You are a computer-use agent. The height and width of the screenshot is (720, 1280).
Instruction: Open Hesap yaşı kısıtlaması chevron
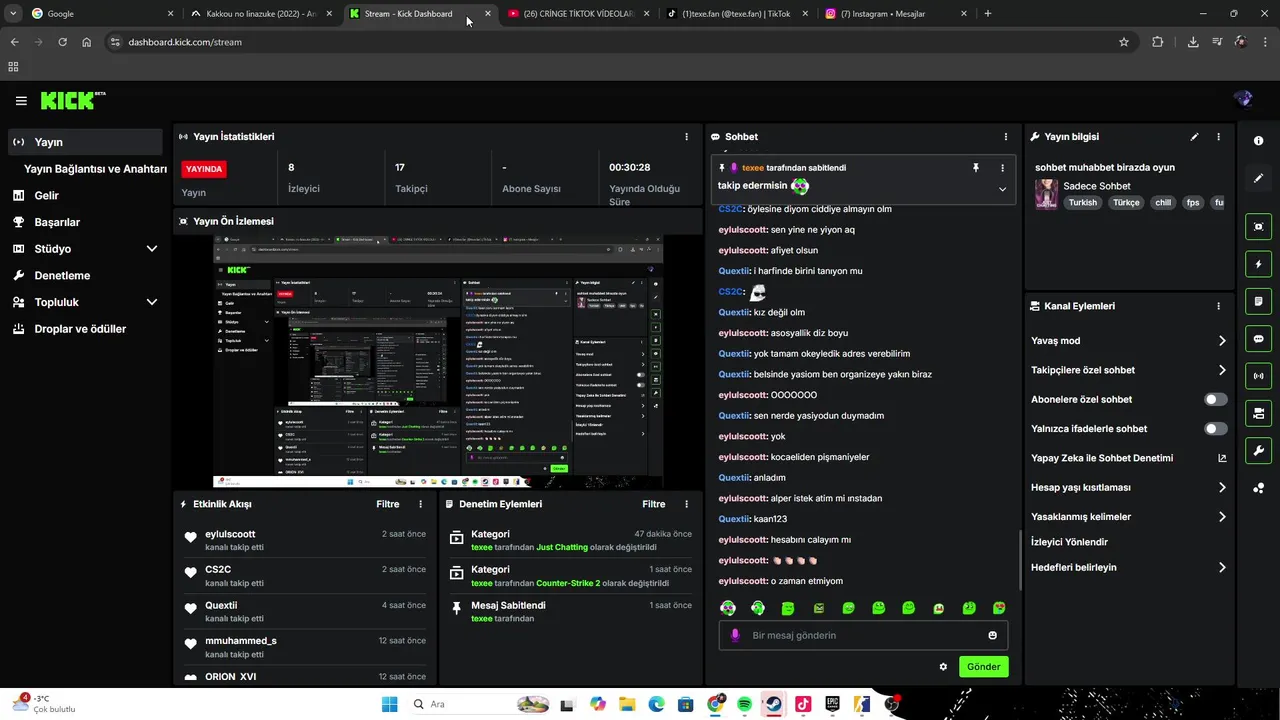coord(1222,488)
